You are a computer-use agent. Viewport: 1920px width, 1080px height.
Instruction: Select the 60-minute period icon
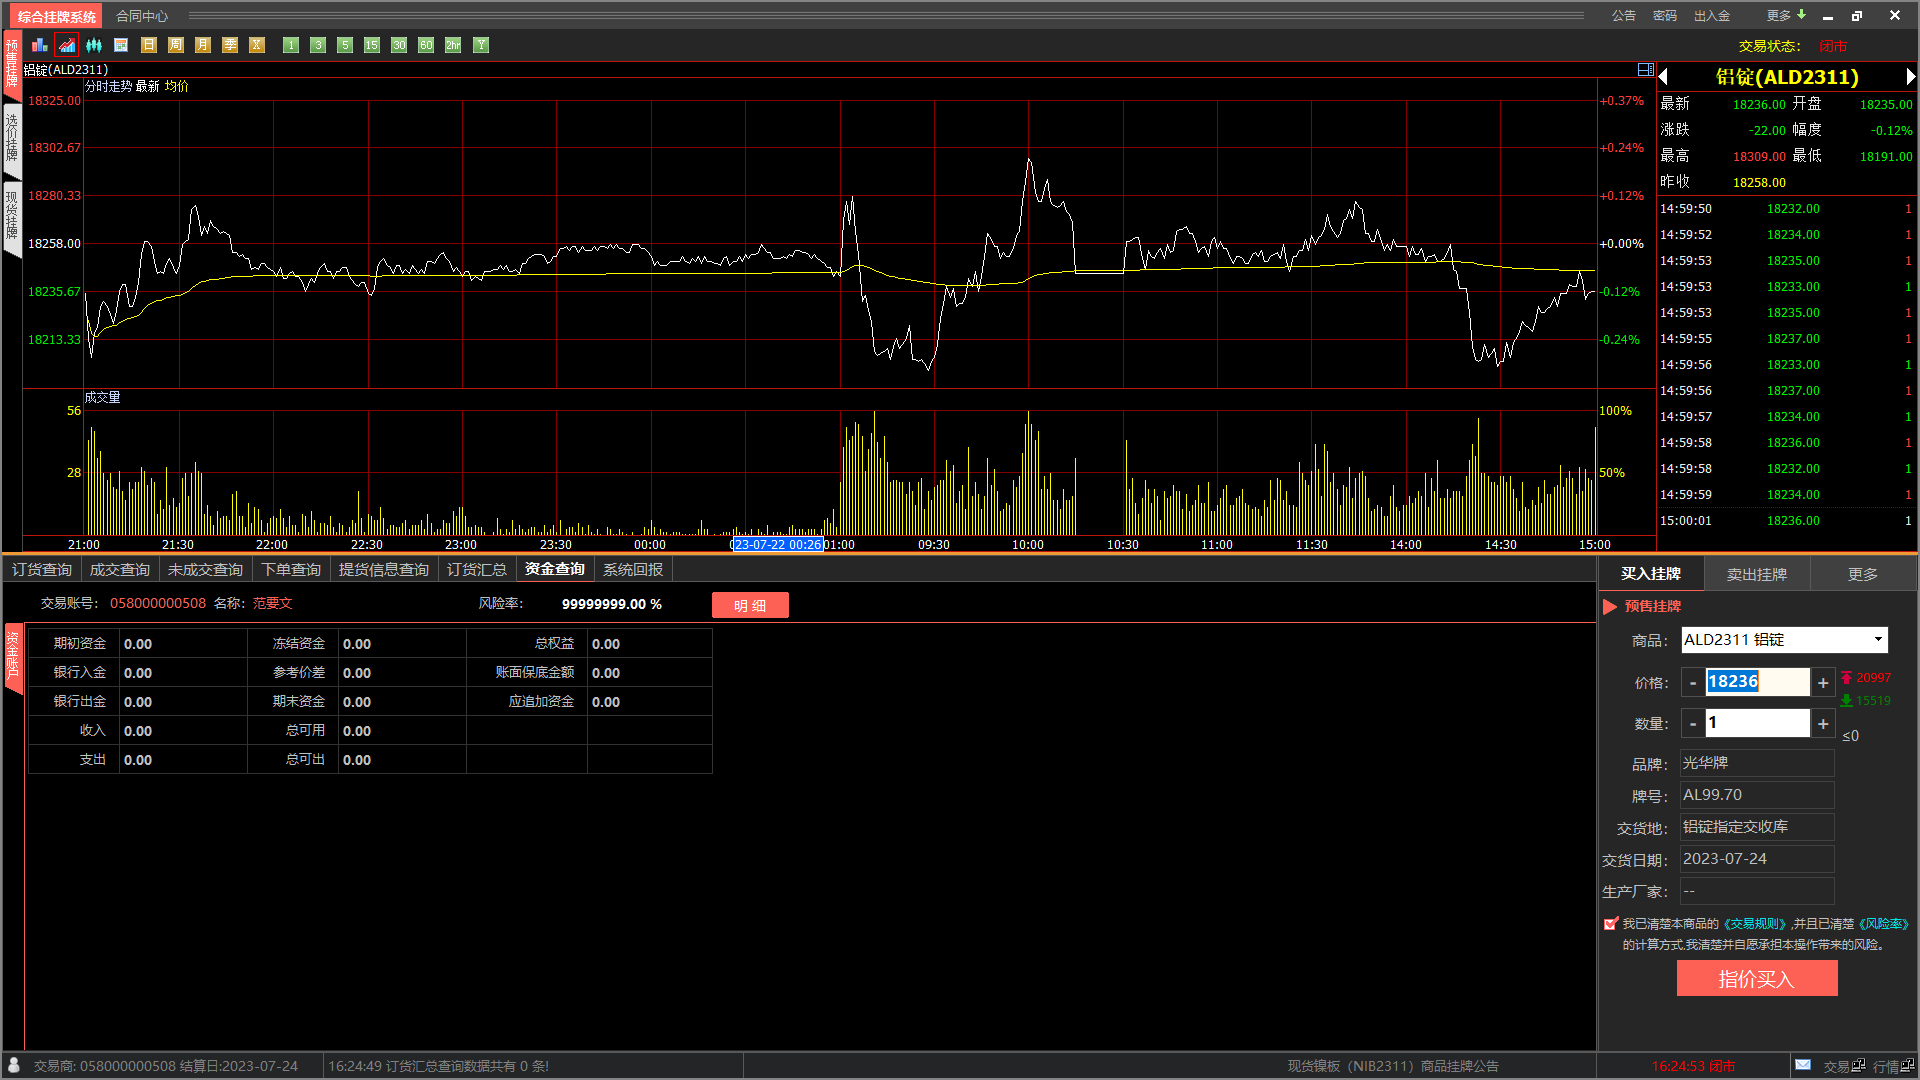coord(426,45)
